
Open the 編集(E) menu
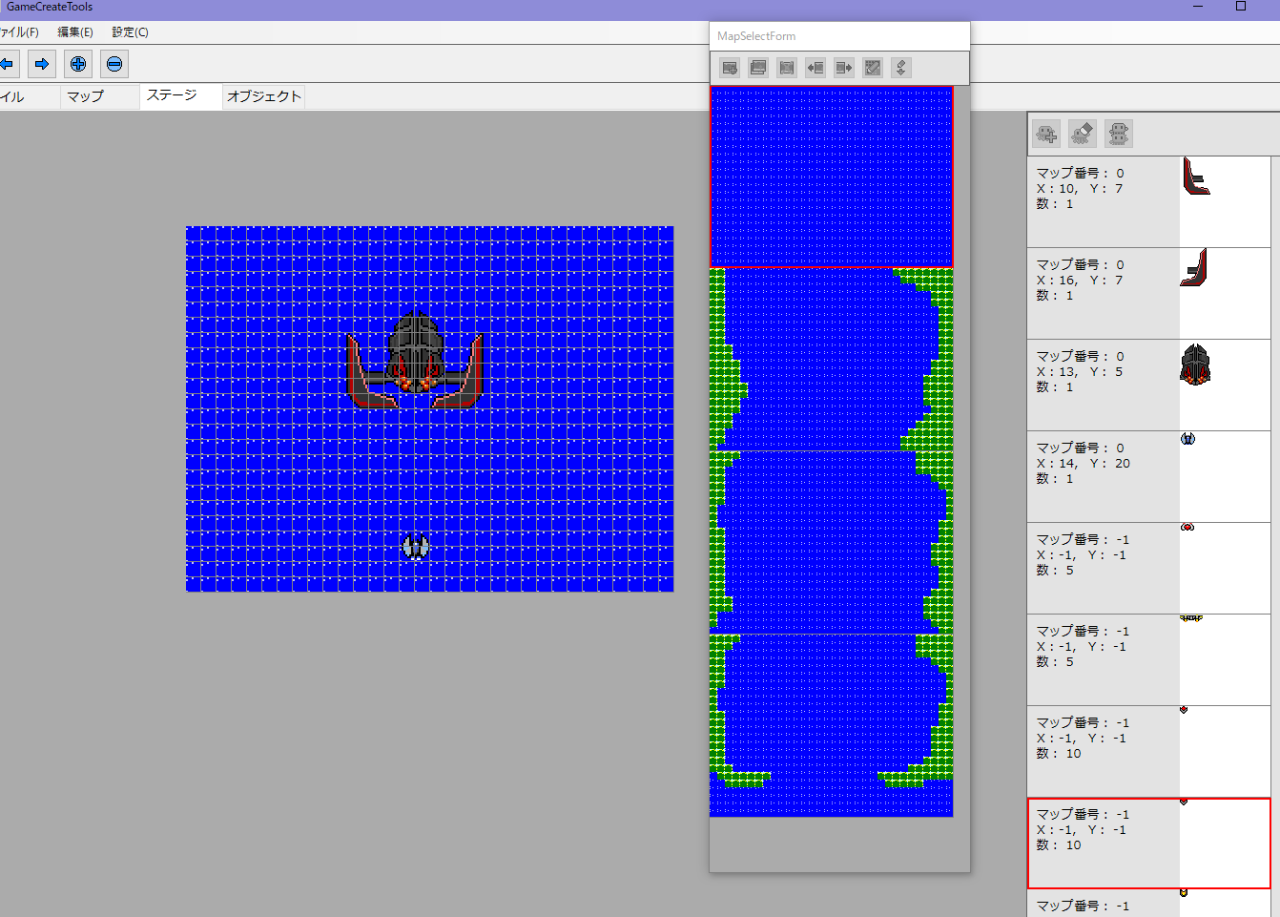[75, 32]
